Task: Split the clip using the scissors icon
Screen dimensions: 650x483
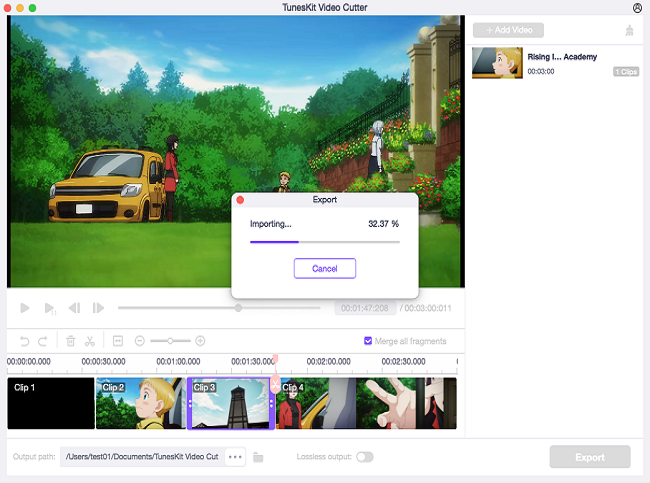Action: pyautogui.click(x=90, y=341)
